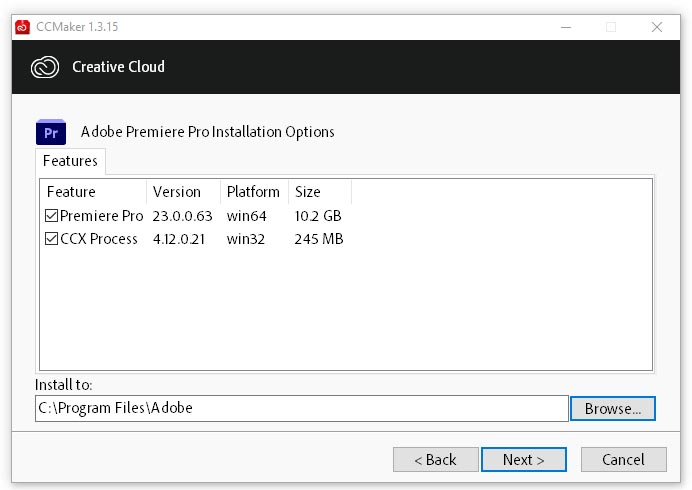This screenshot has height=490, width=692.
Task: Click the win64 platform cell
Action: tap(246, 216)
